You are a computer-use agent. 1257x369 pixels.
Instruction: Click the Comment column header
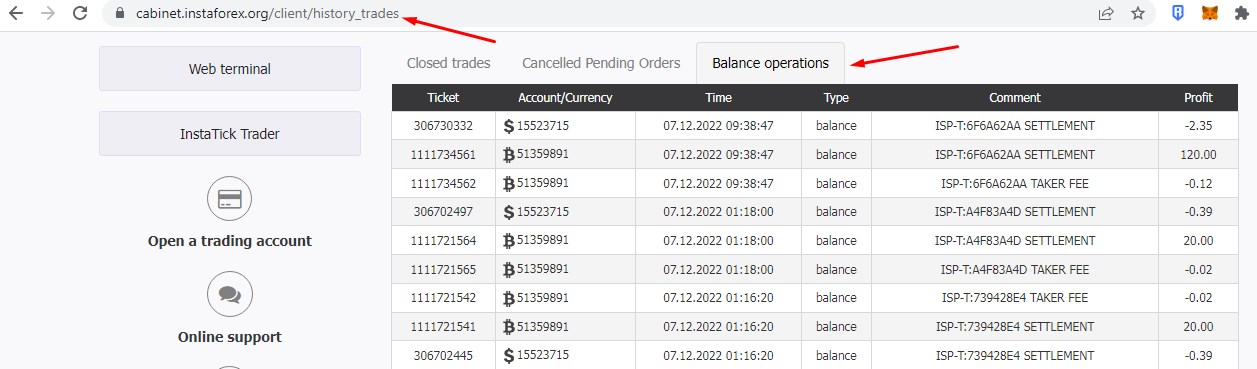click(x=1015, y=98)
